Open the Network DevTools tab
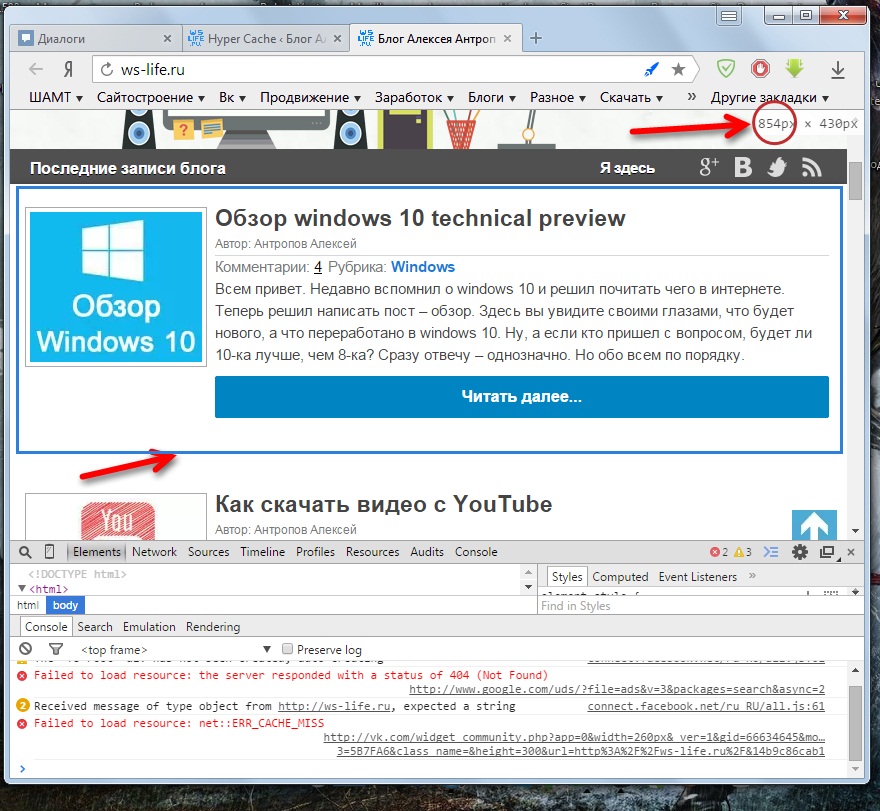 [154, 552]
